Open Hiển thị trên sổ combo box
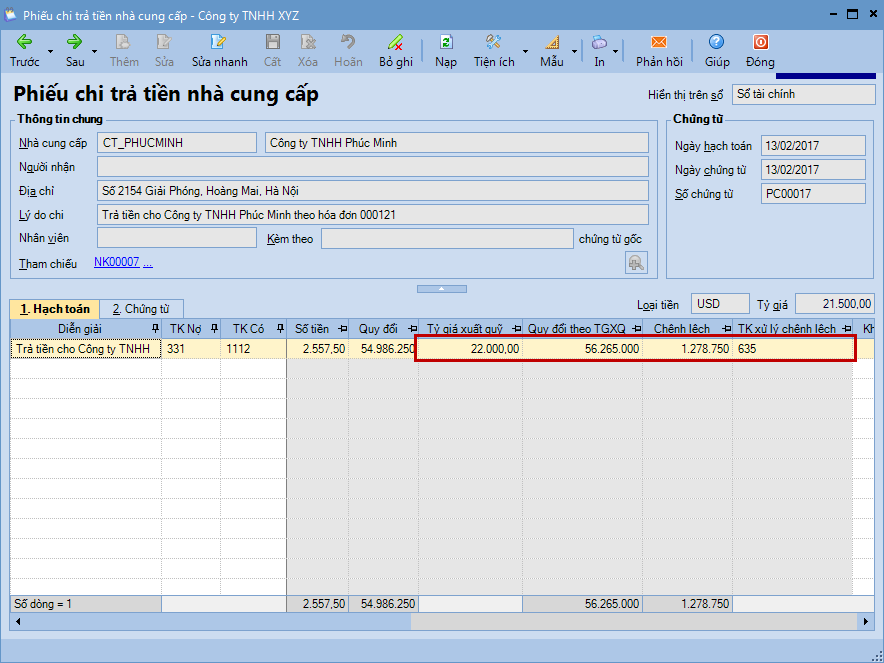Image resolution: width=884 pixels, height=663 pixels. click(803, 95)
